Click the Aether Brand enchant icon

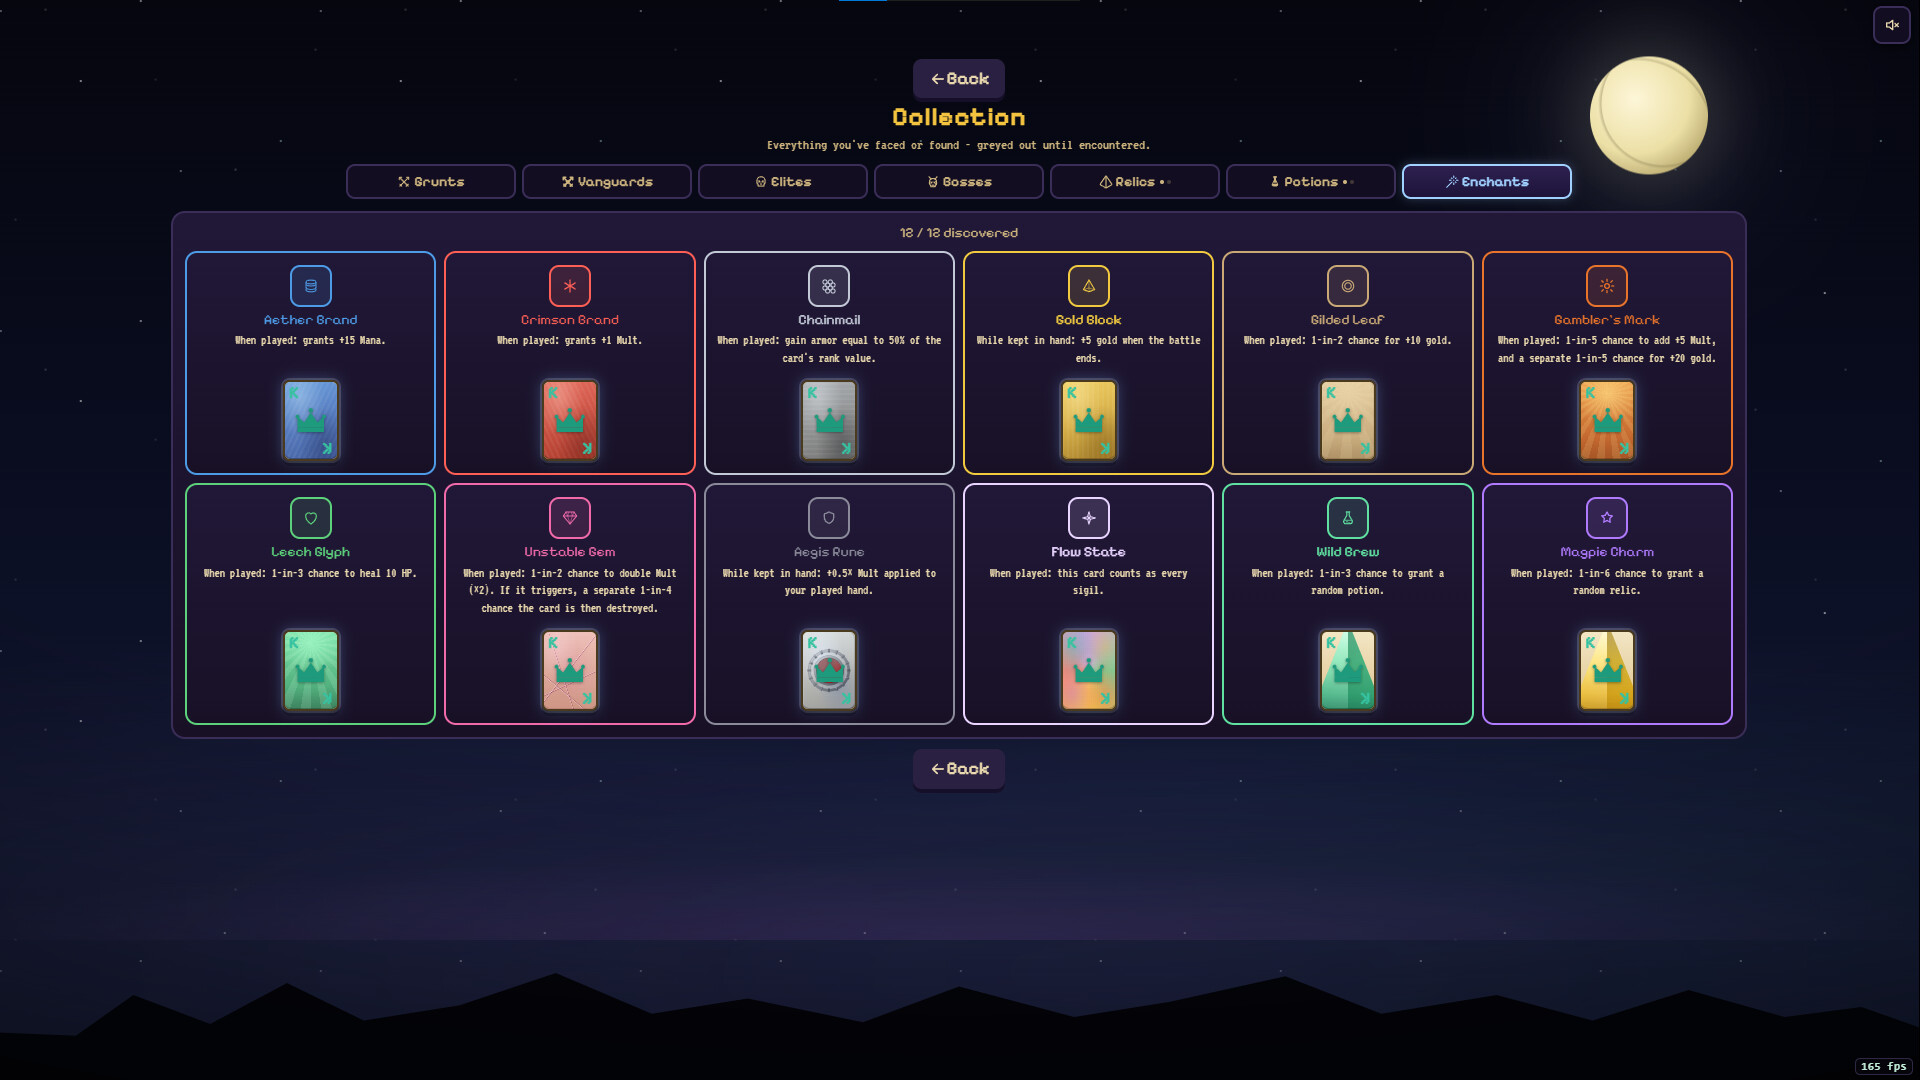[310, 286]
